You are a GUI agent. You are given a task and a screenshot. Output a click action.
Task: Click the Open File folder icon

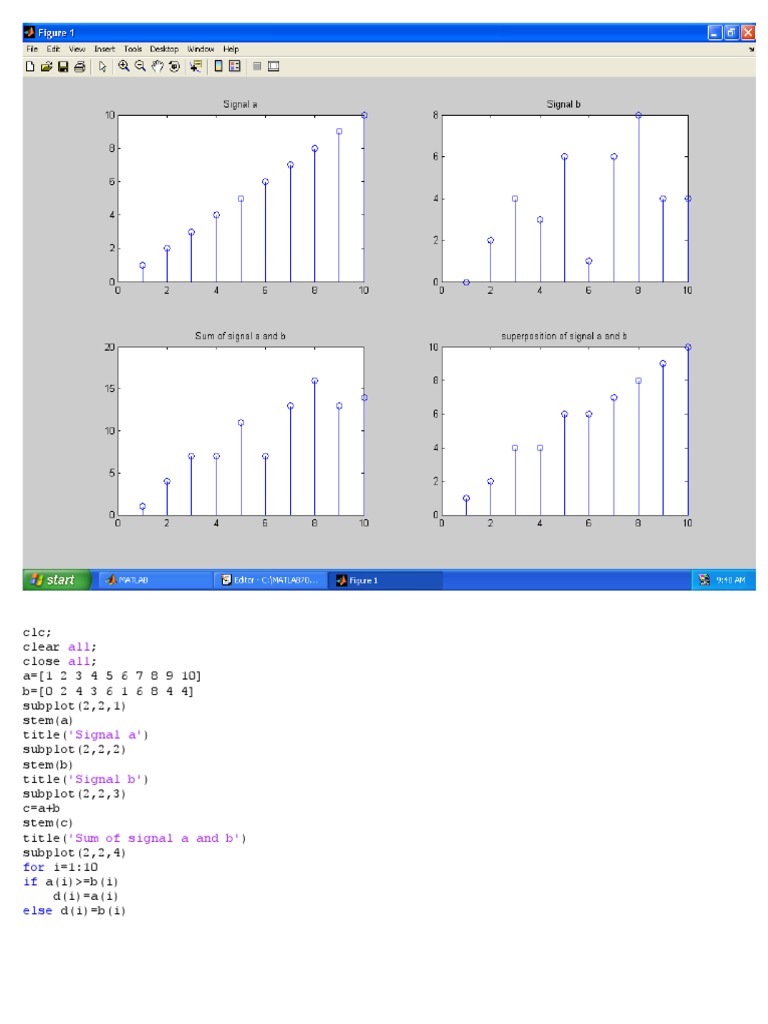46,67
